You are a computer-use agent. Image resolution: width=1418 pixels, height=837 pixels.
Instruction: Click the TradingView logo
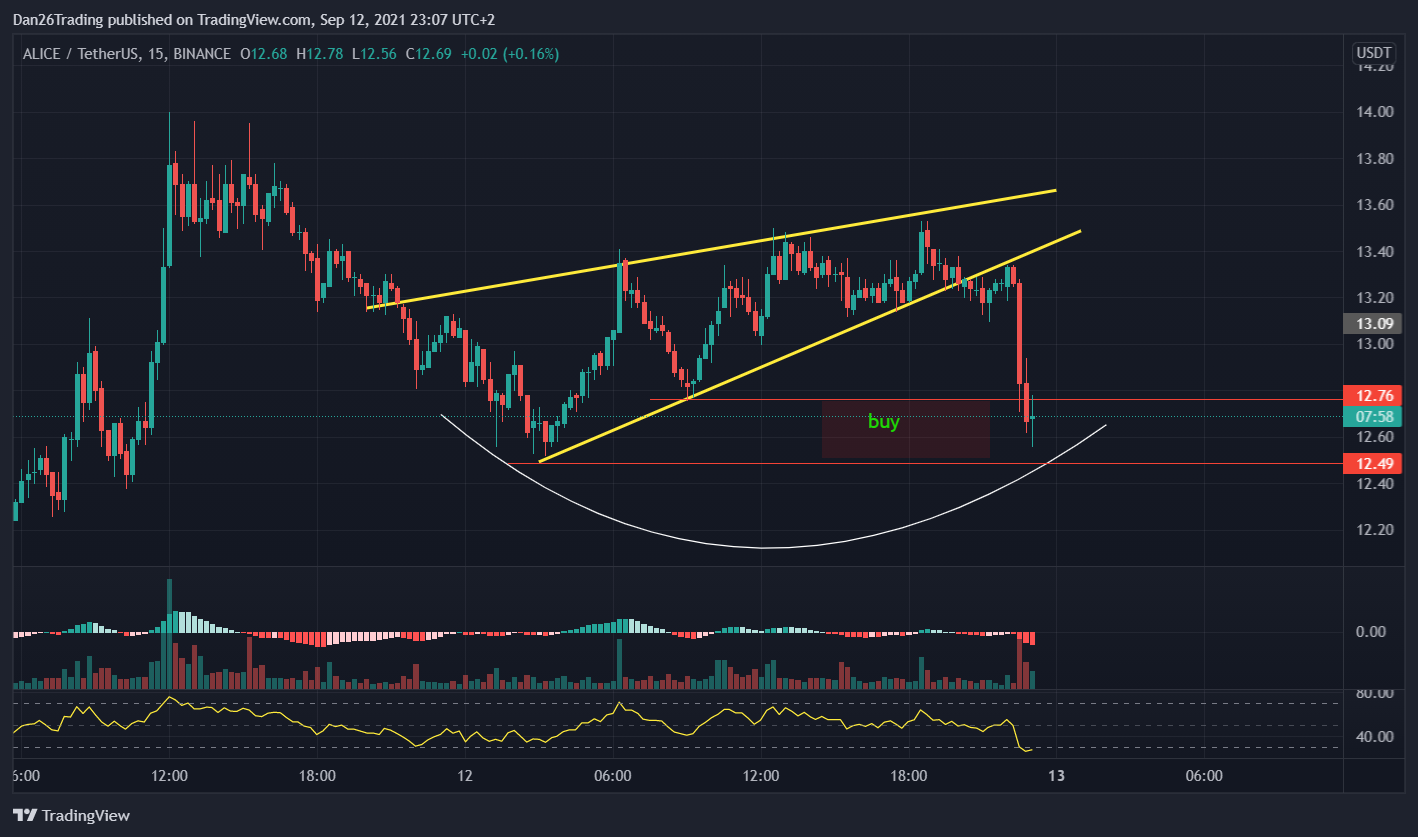coord(71,815)
